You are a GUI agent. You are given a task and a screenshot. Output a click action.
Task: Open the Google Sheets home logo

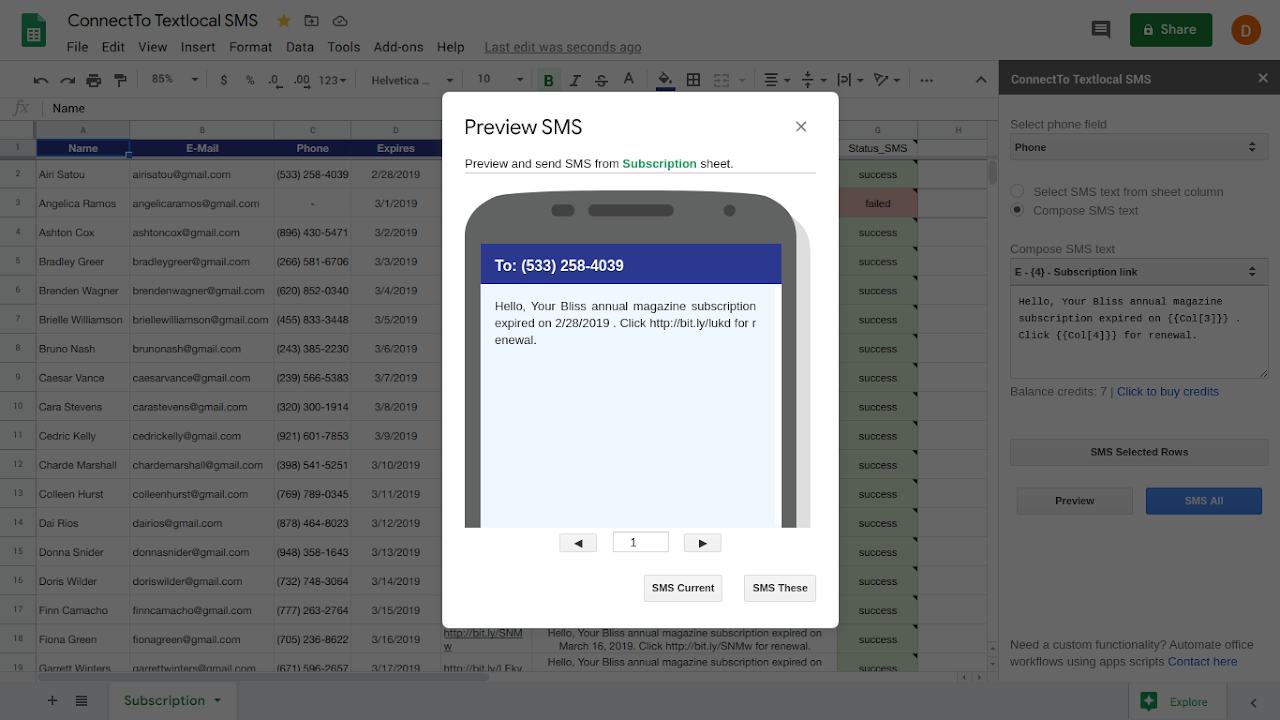coord(34,30)
